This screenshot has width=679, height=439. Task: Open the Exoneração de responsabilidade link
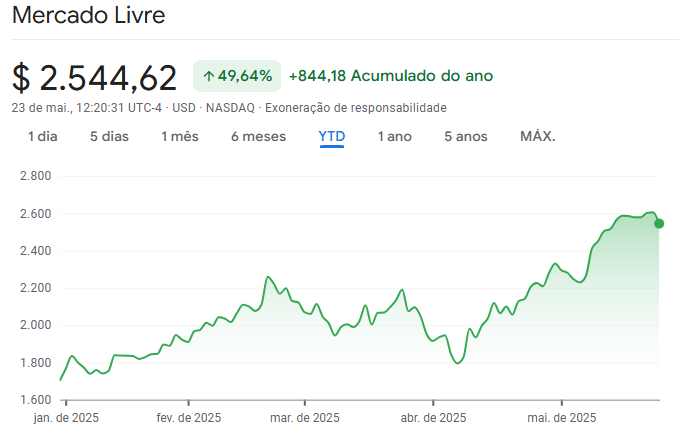(356, 107)
